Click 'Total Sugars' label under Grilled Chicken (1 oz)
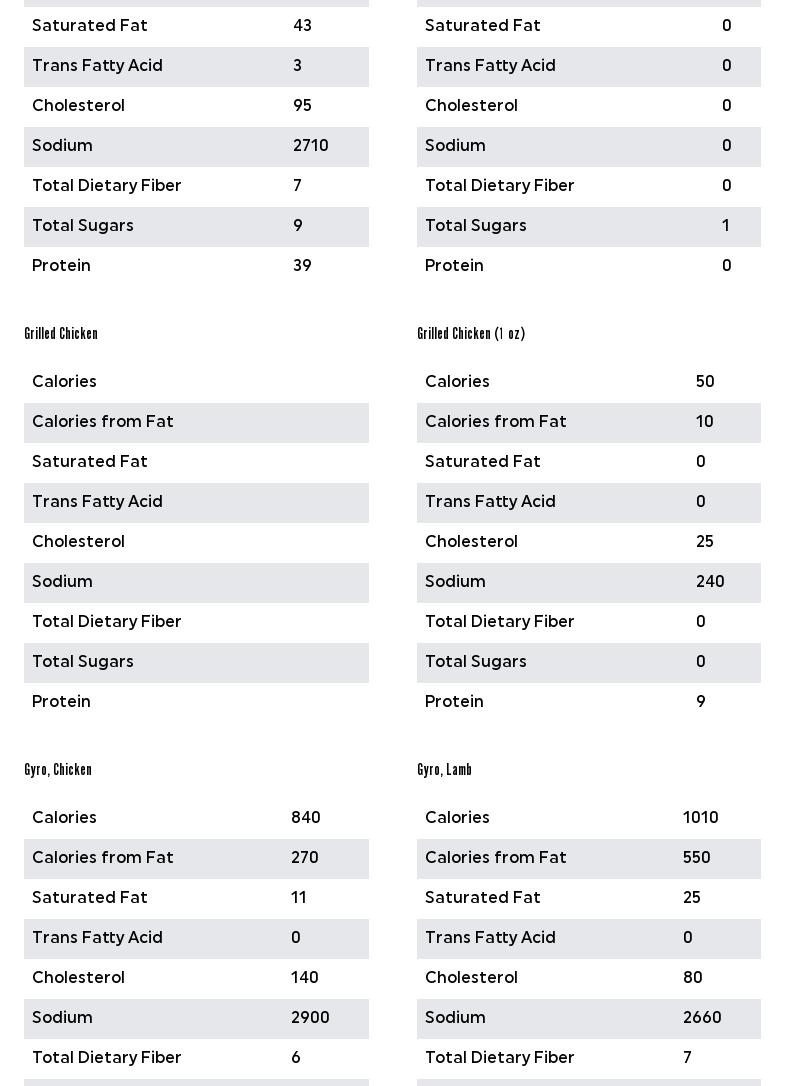This screenshot has height=1086, width=785. [475, 662]
